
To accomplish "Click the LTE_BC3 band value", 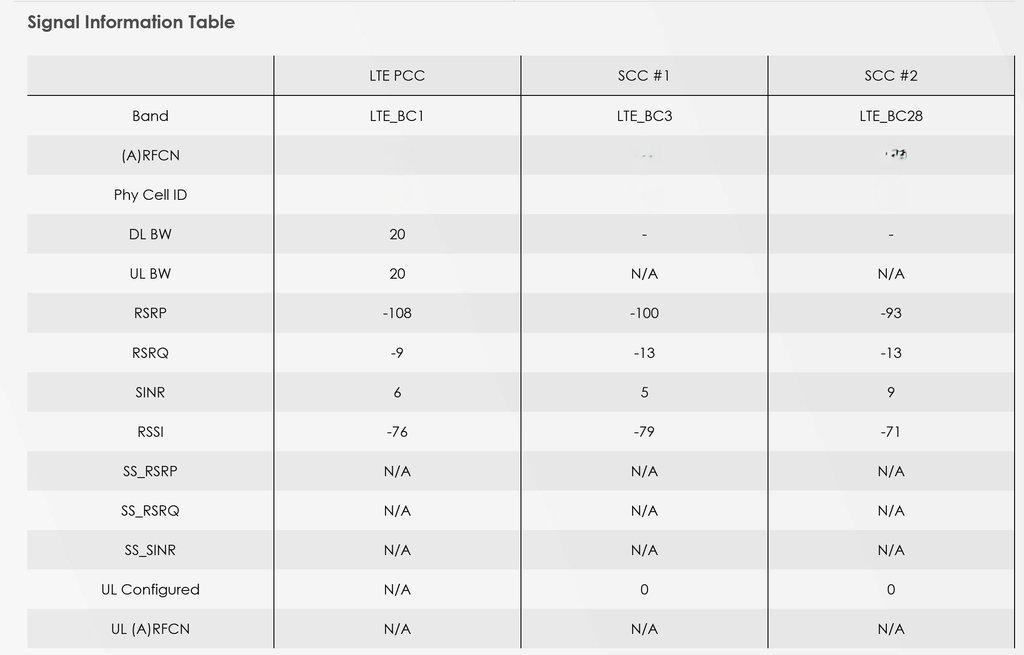I will click(644, 116).
